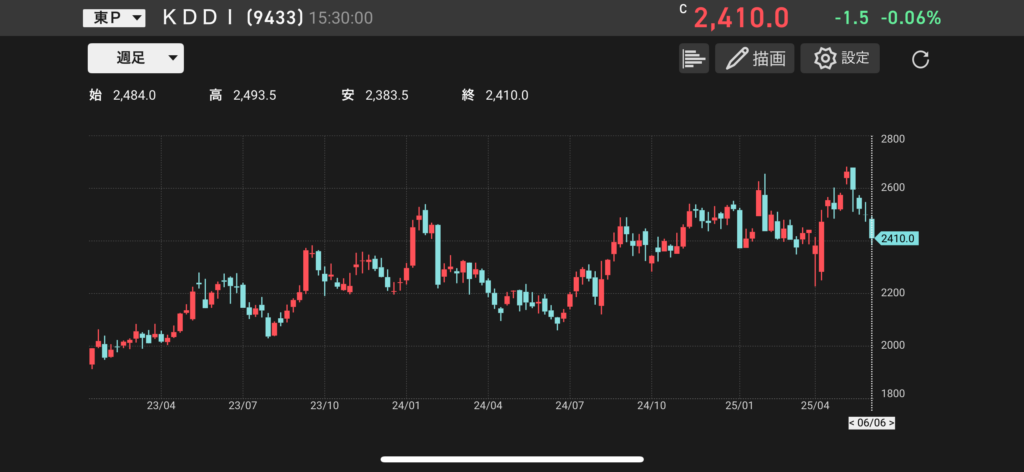Click the 2800 price axis label
The width and height of the screenshot is (1024, 472).
click(x=892, y=139)
